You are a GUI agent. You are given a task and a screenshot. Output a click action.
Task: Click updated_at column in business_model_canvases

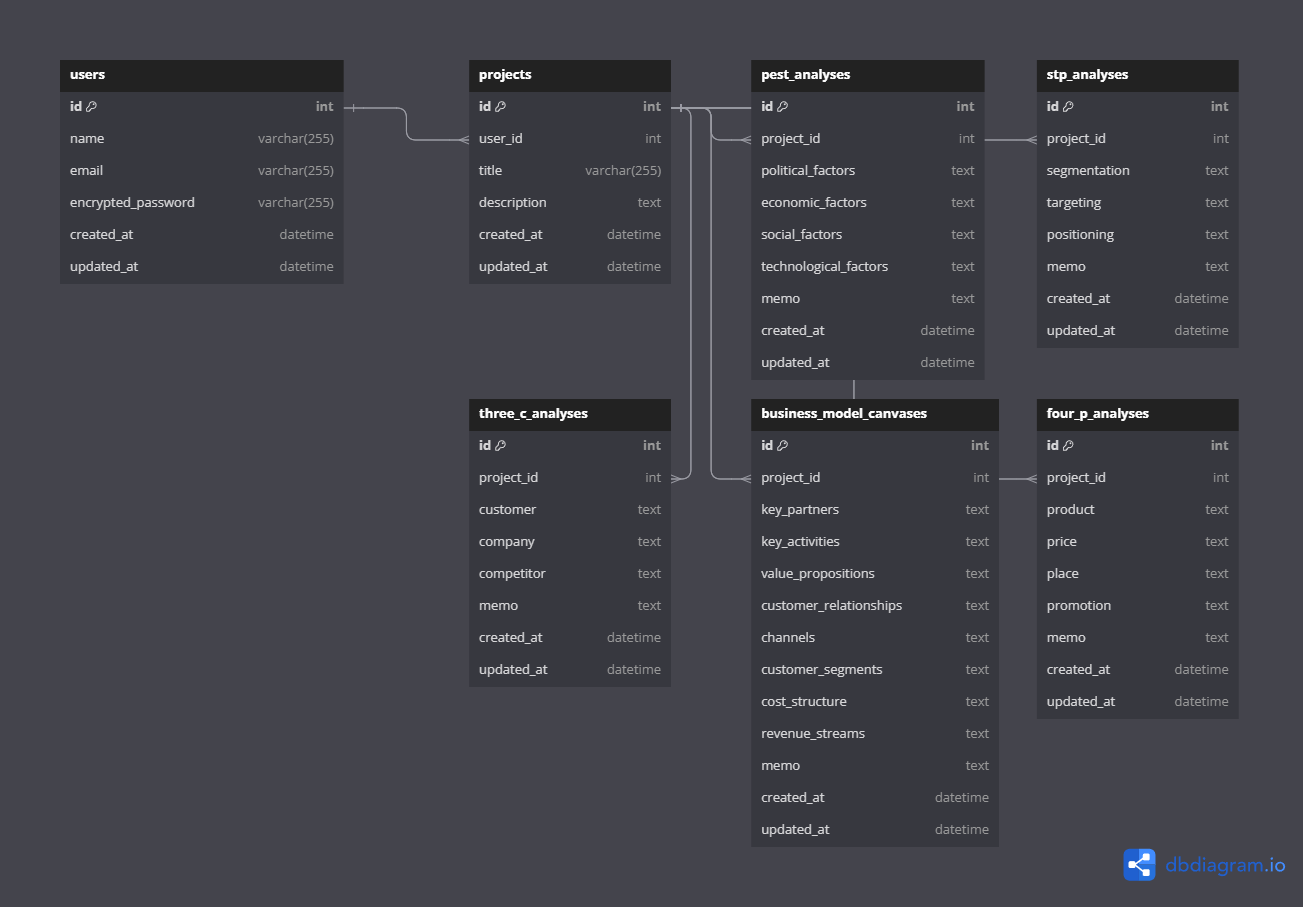pyautogui.click(x=875, y=829)
